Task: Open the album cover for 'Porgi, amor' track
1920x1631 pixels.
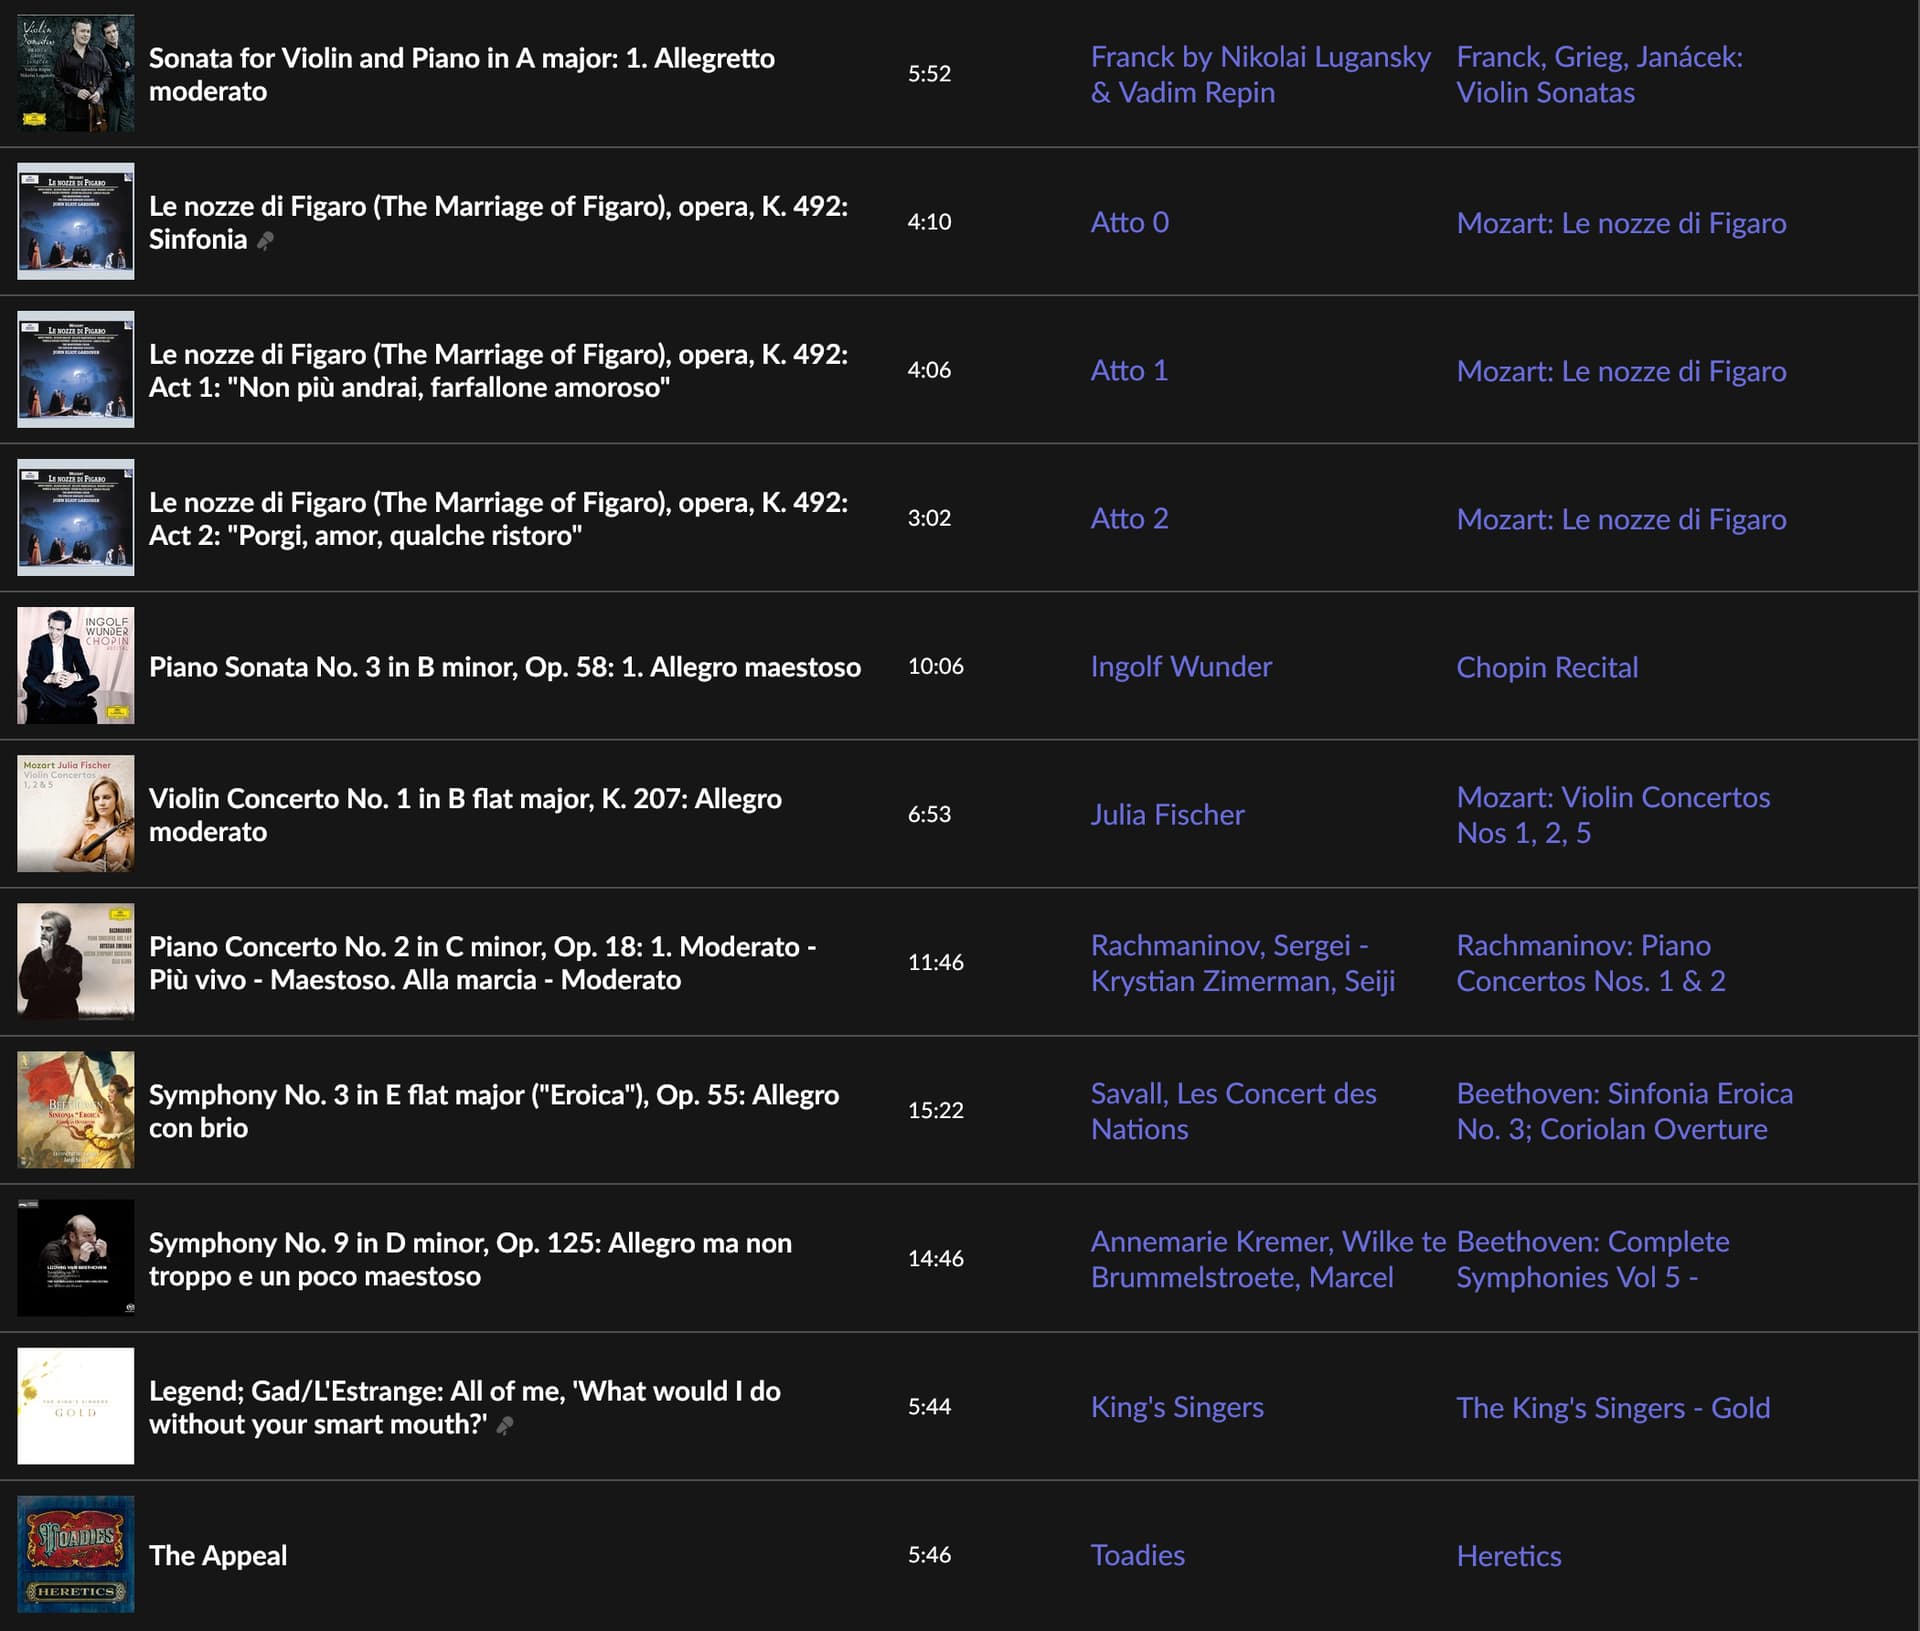Action: coord(76,517)
